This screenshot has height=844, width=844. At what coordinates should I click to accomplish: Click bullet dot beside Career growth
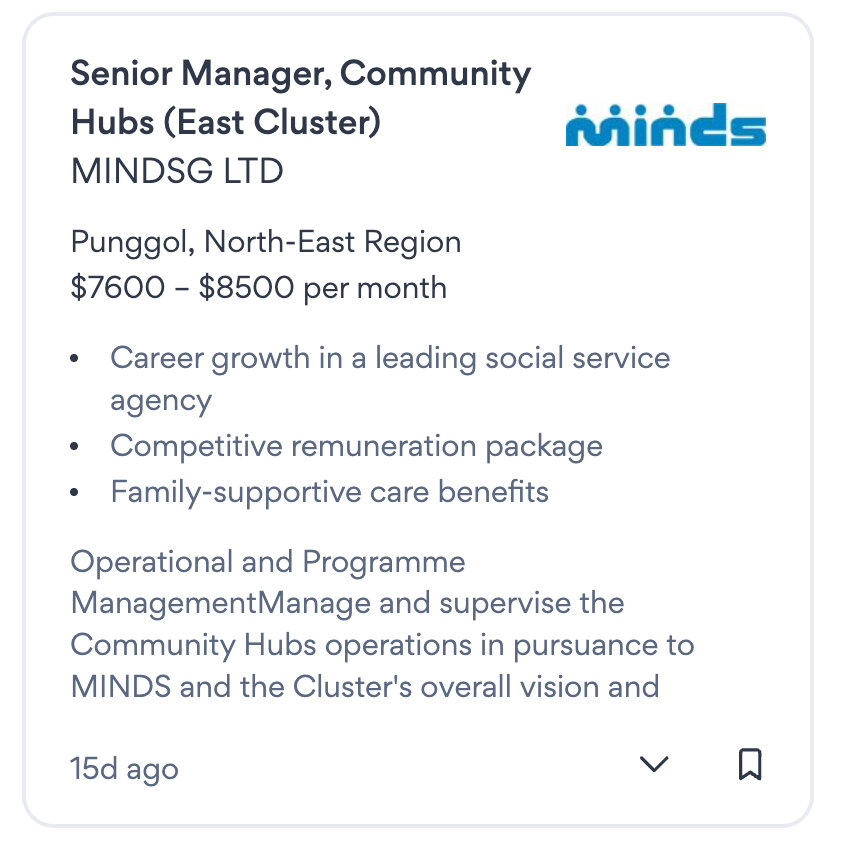pos(76,359)
